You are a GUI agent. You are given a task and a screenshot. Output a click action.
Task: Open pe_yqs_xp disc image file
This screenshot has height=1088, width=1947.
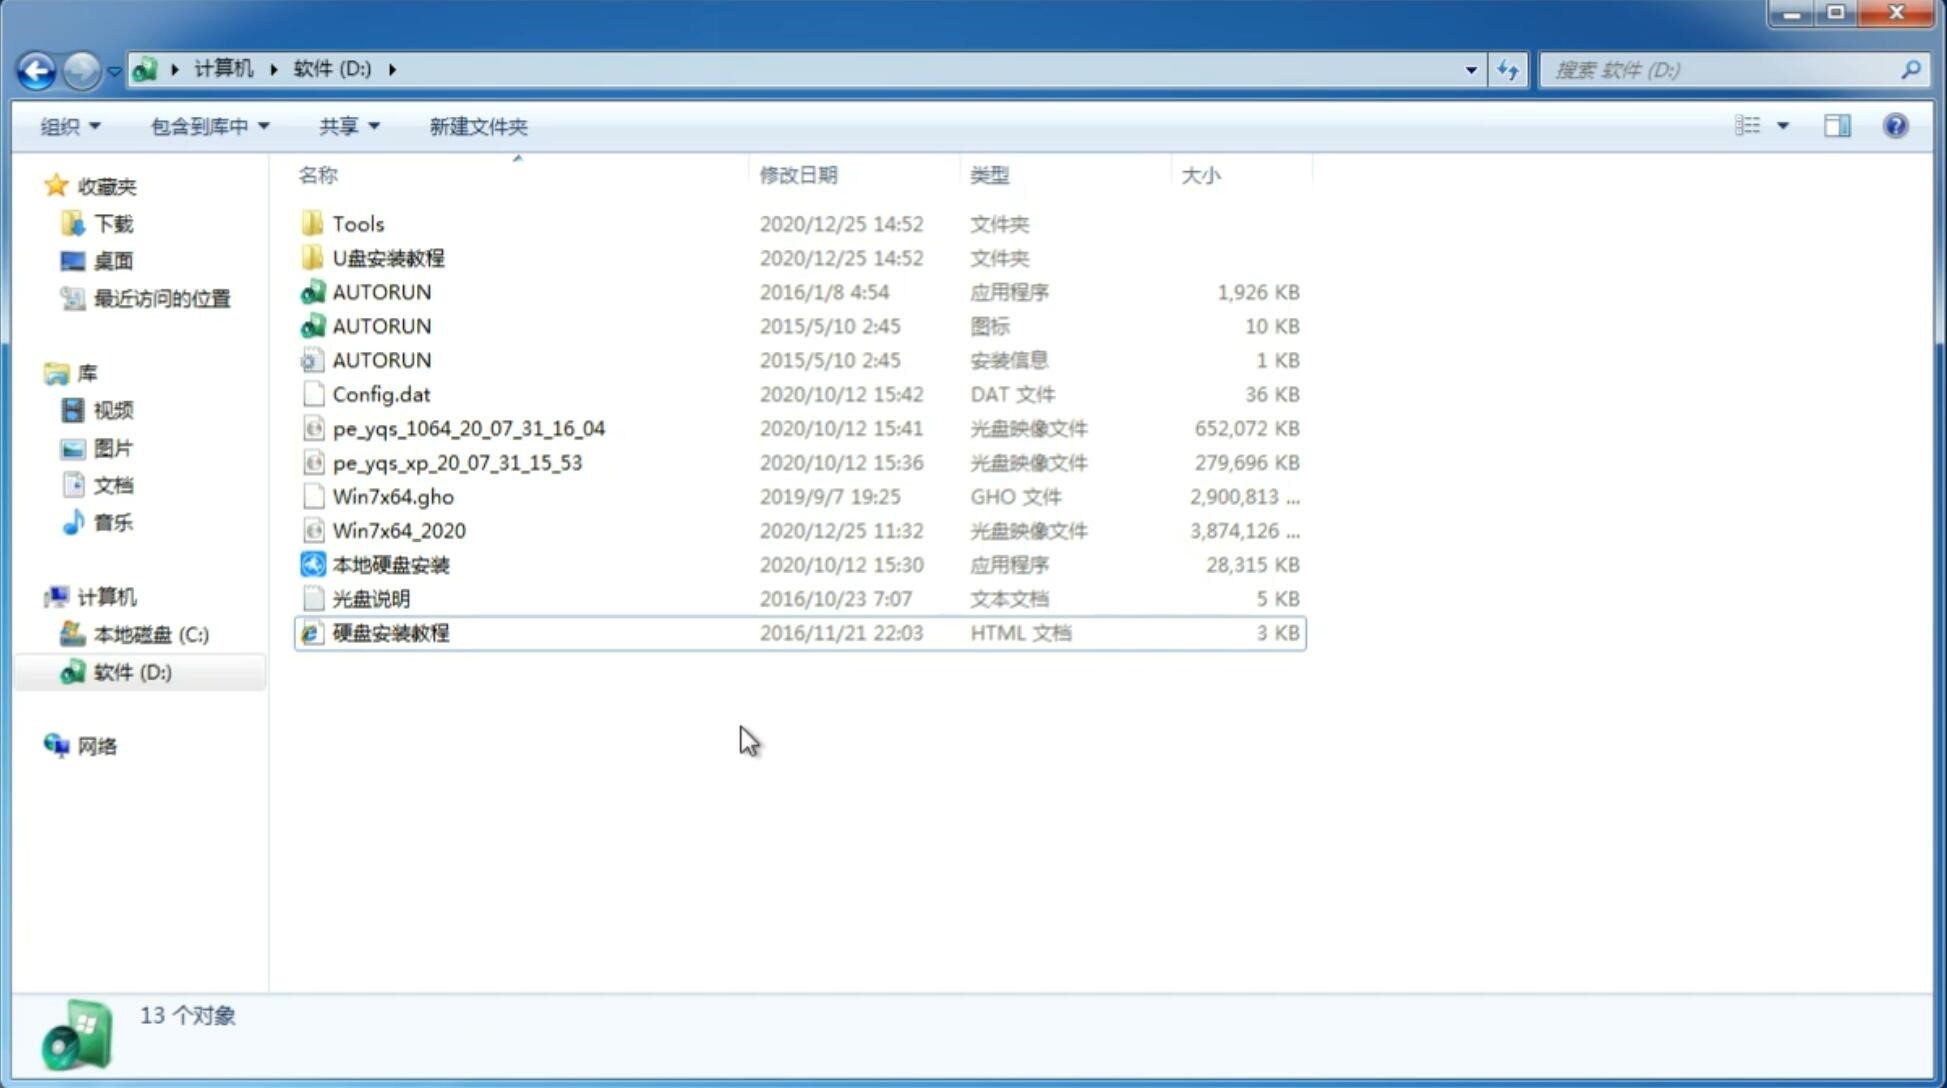click(457, 462)
